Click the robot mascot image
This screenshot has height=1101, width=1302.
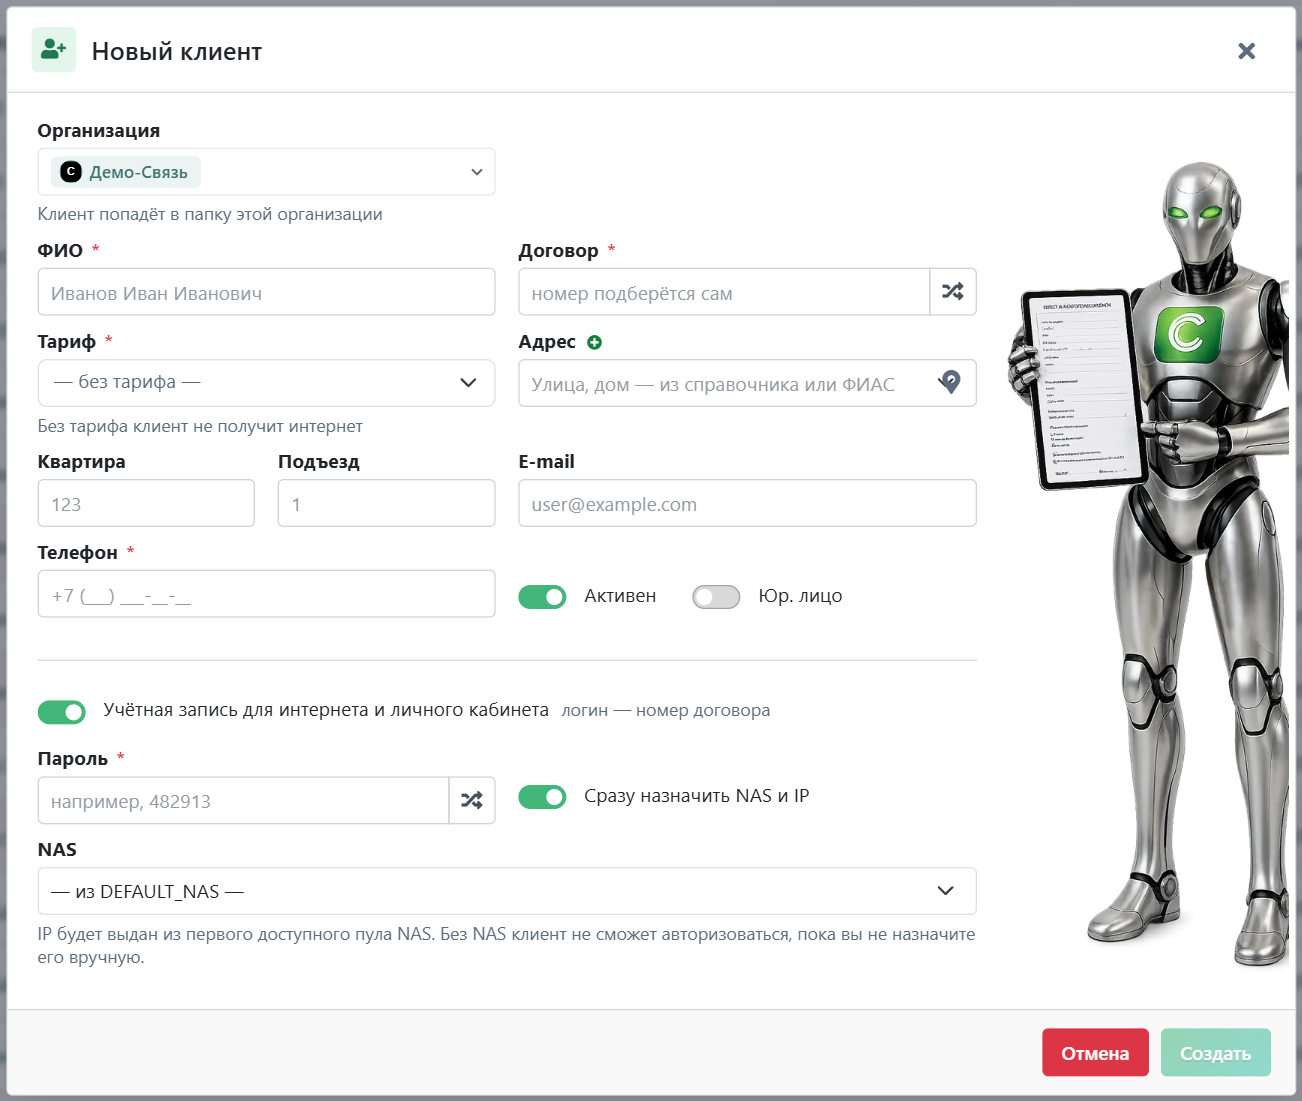(x=1150, y=565)
